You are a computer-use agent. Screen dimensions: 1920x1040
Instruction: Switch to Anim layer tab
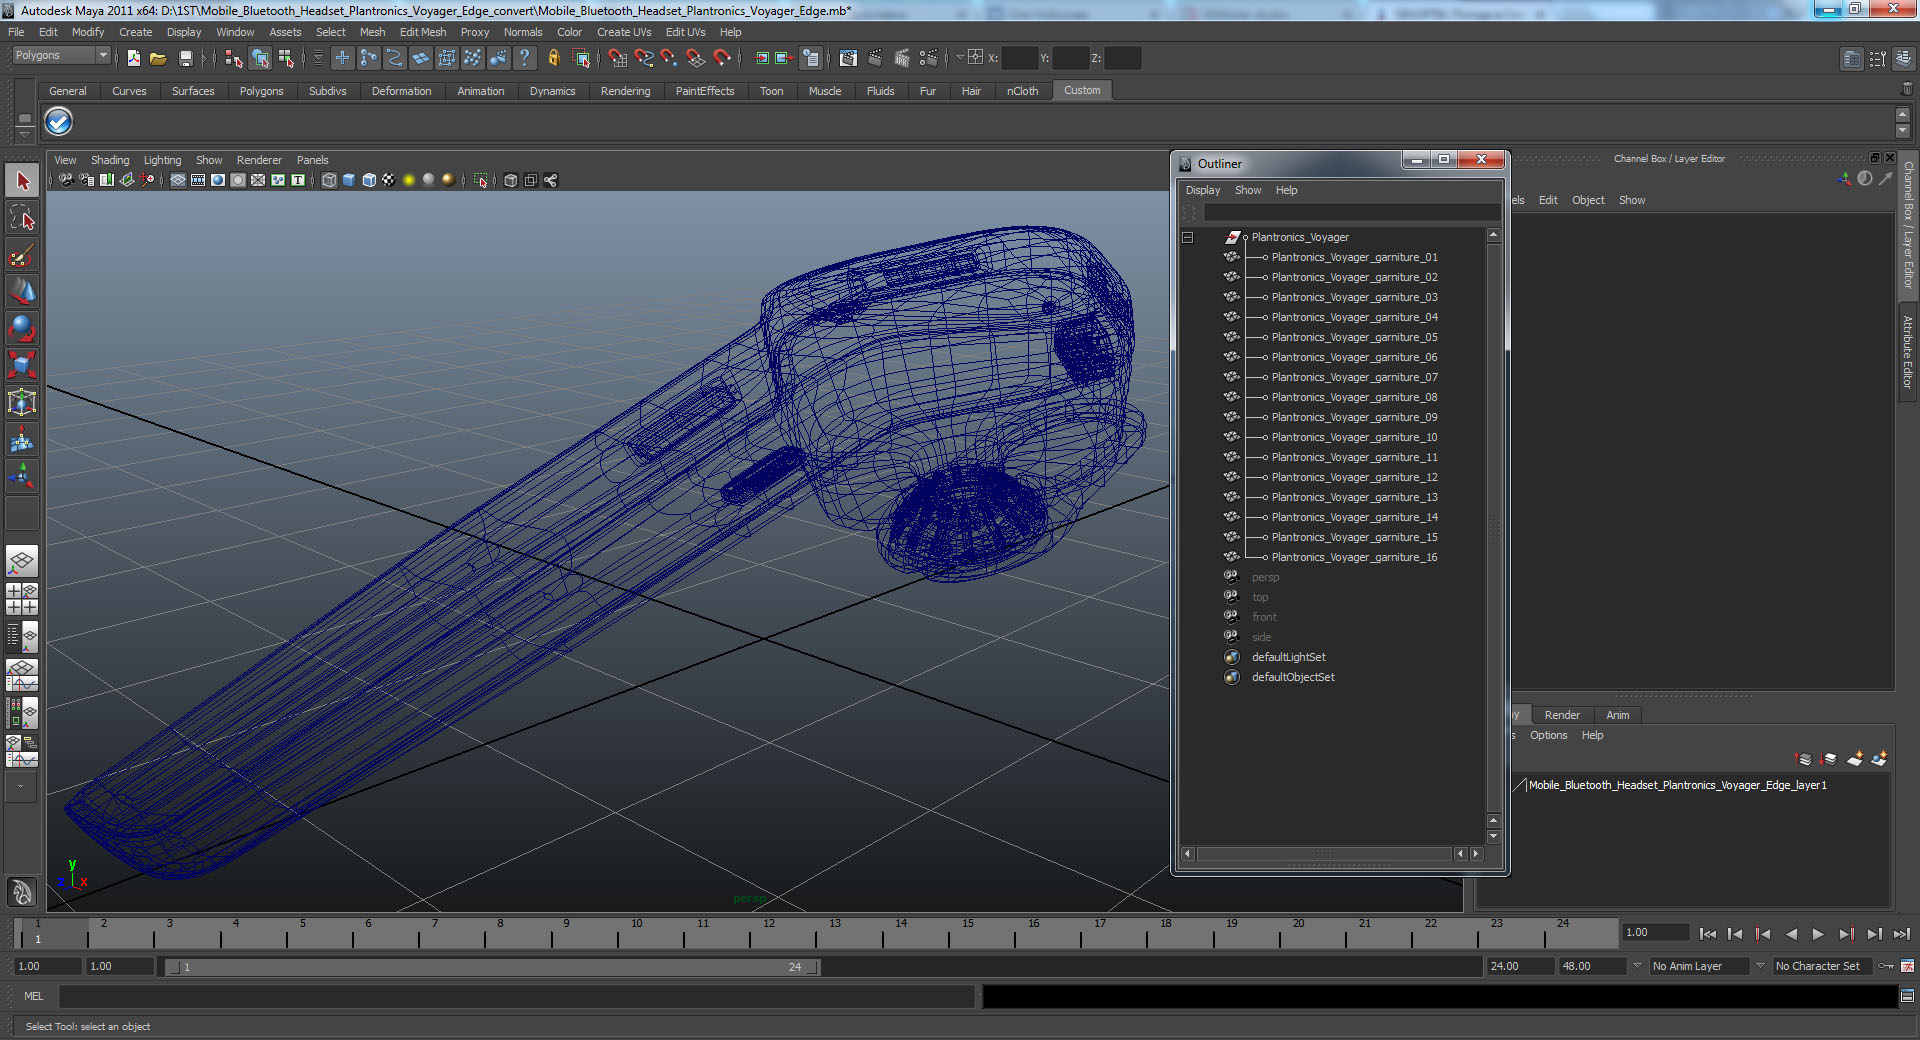(1617, 715)
